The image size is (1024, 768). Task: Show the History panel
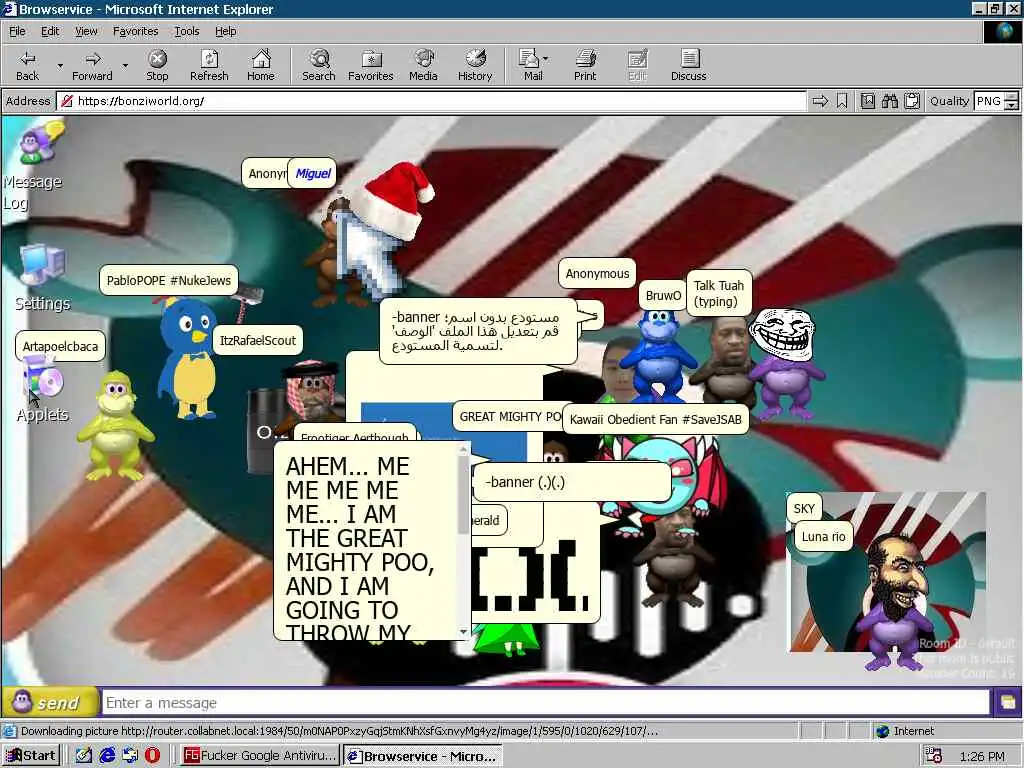pos(475,65)
